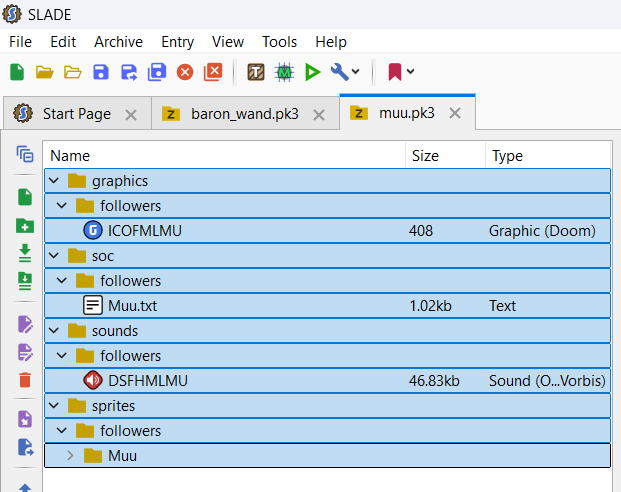Image resolution: width=621 pixels, height=492 pixels.
Task: Close the current archive with the red circle X
Action: (x=185, y=72)
